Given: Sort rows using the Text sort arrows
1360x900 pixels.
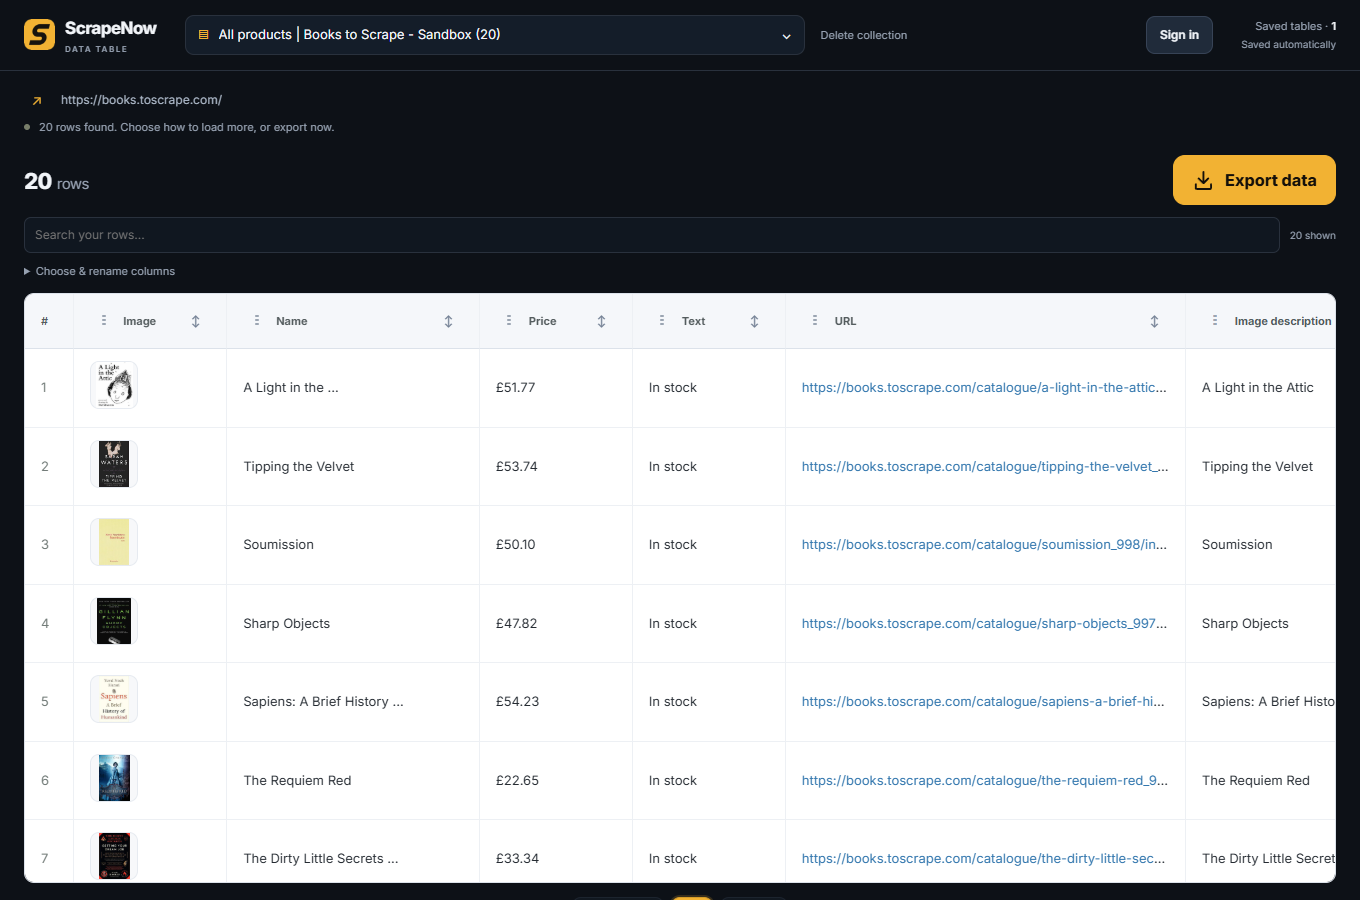Looking at the screenshot, I should [x=755, y=321].
